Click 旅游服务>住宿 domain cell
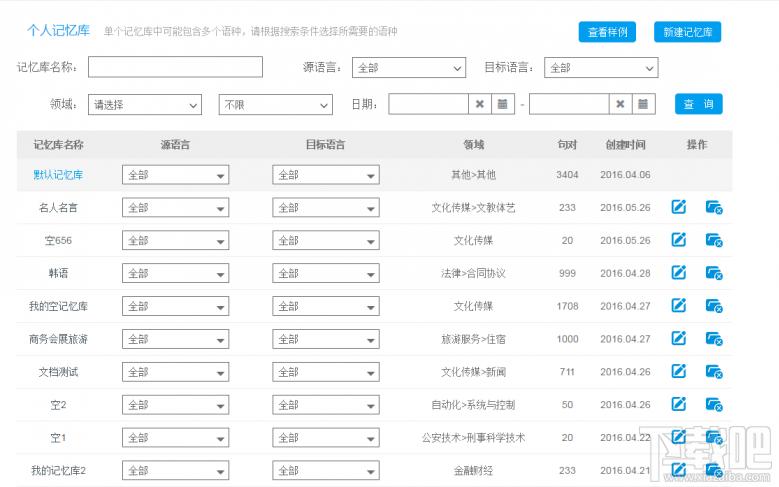779x487 pixels. pyautogui.click(x=473, y=339)
